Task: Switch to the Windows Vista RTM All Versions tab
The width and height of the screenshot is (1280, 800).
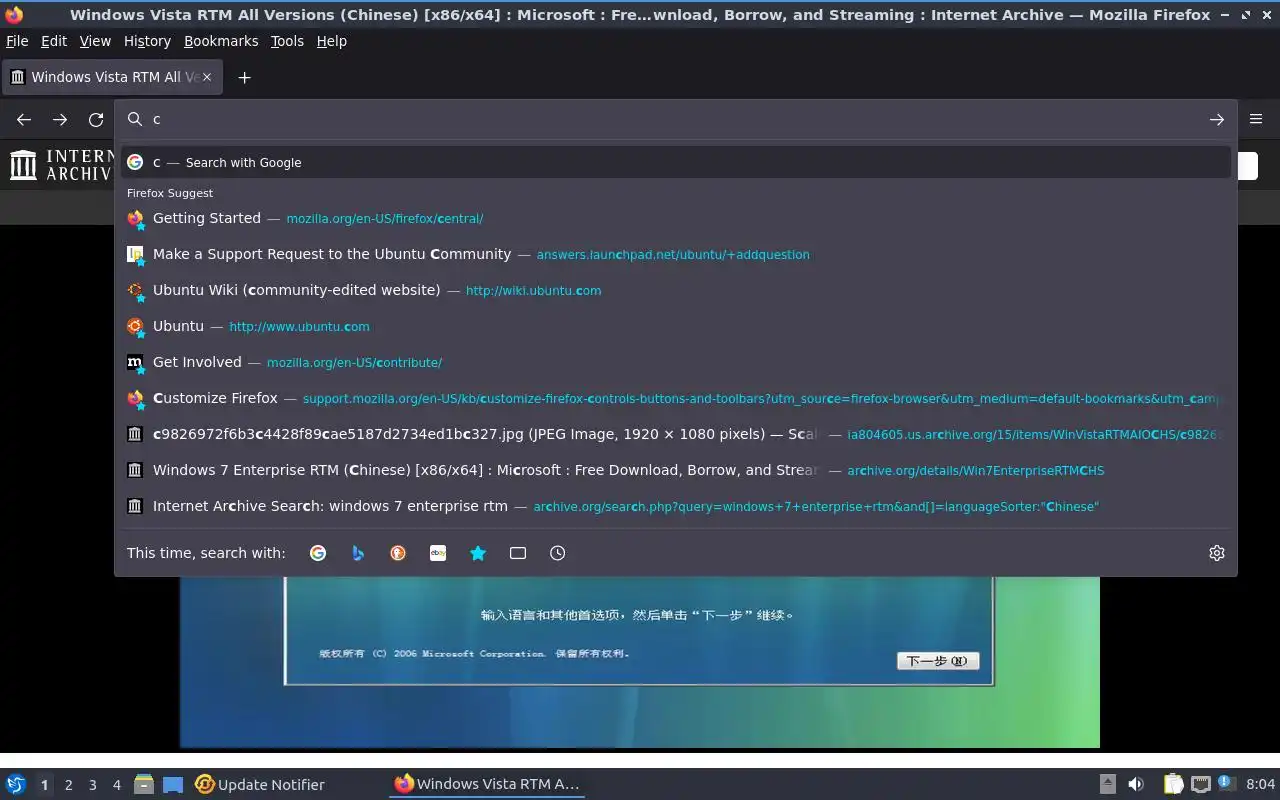Action: click(x=113, y=77)
